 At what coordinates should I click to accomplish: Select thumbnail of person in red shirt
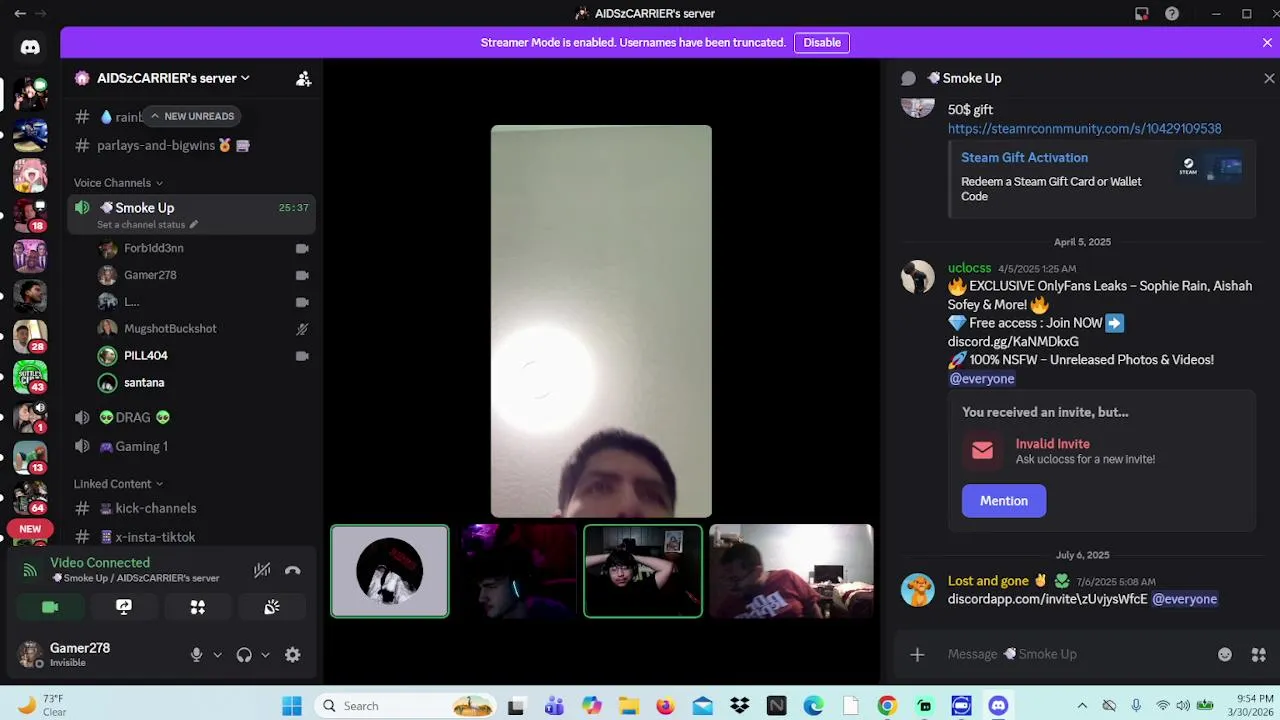point(791,572)
